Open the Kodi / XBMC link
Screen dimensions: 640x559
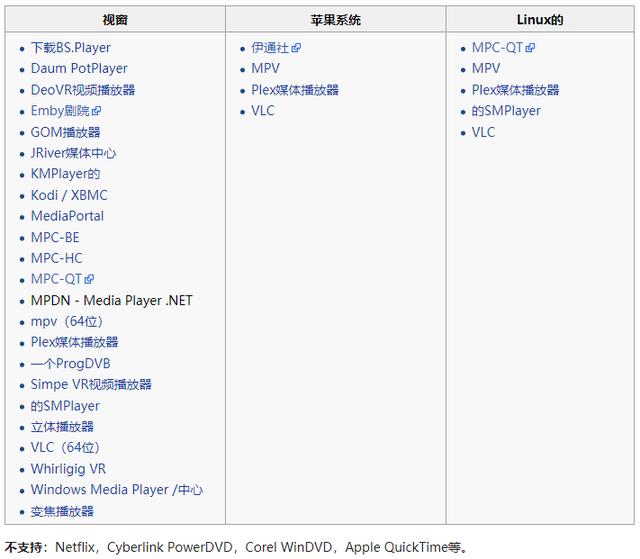tap(69, 195)
